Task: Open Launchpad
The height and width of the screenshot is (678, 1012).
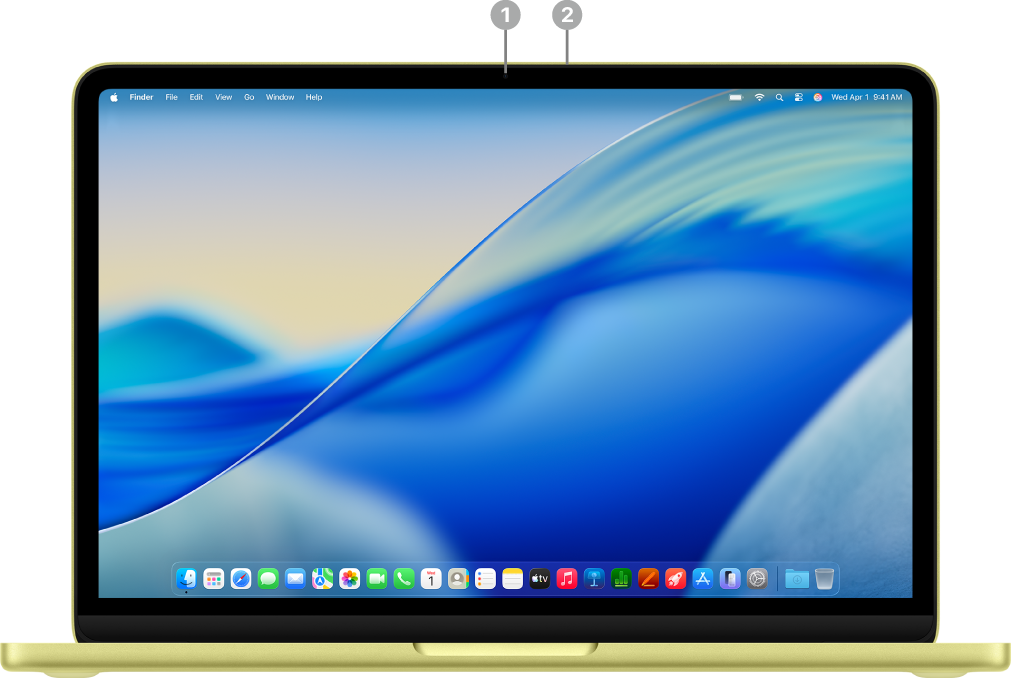Action: point(213,579)
